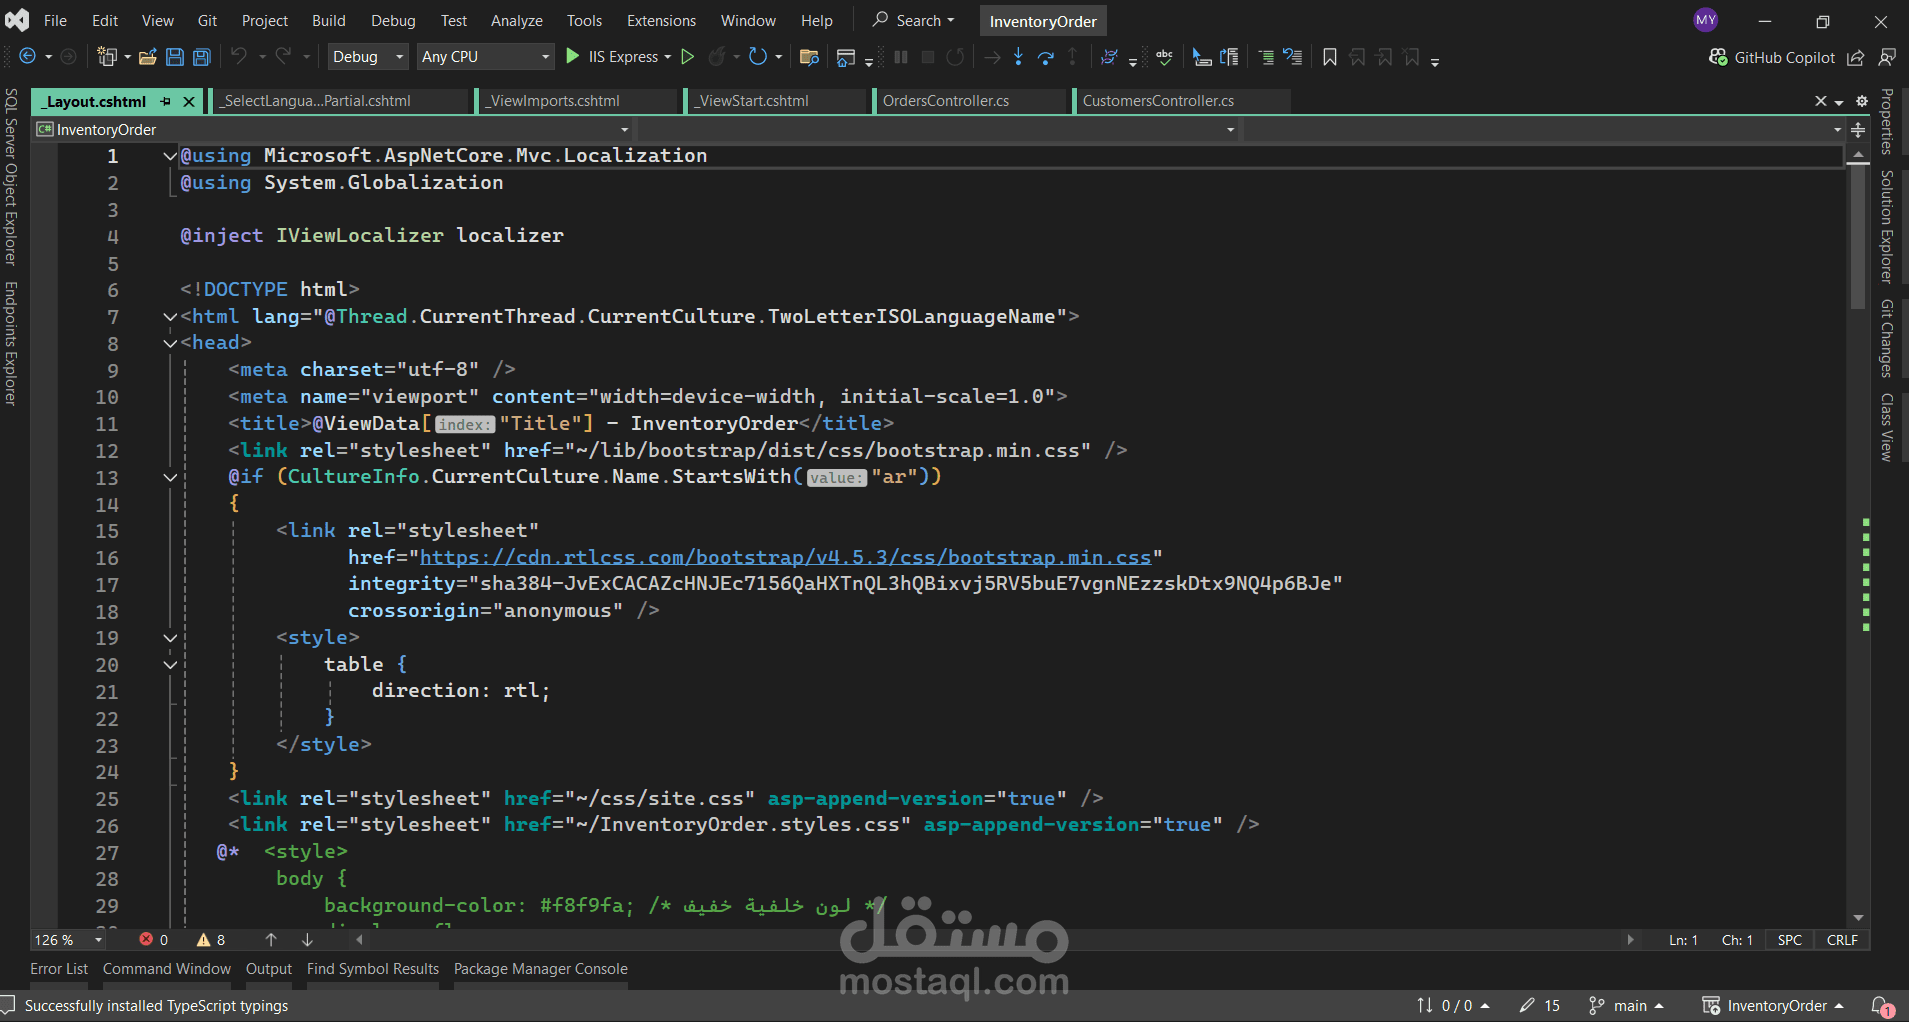Open the InventoryOrder project navigation dropdown

[333, 130]
